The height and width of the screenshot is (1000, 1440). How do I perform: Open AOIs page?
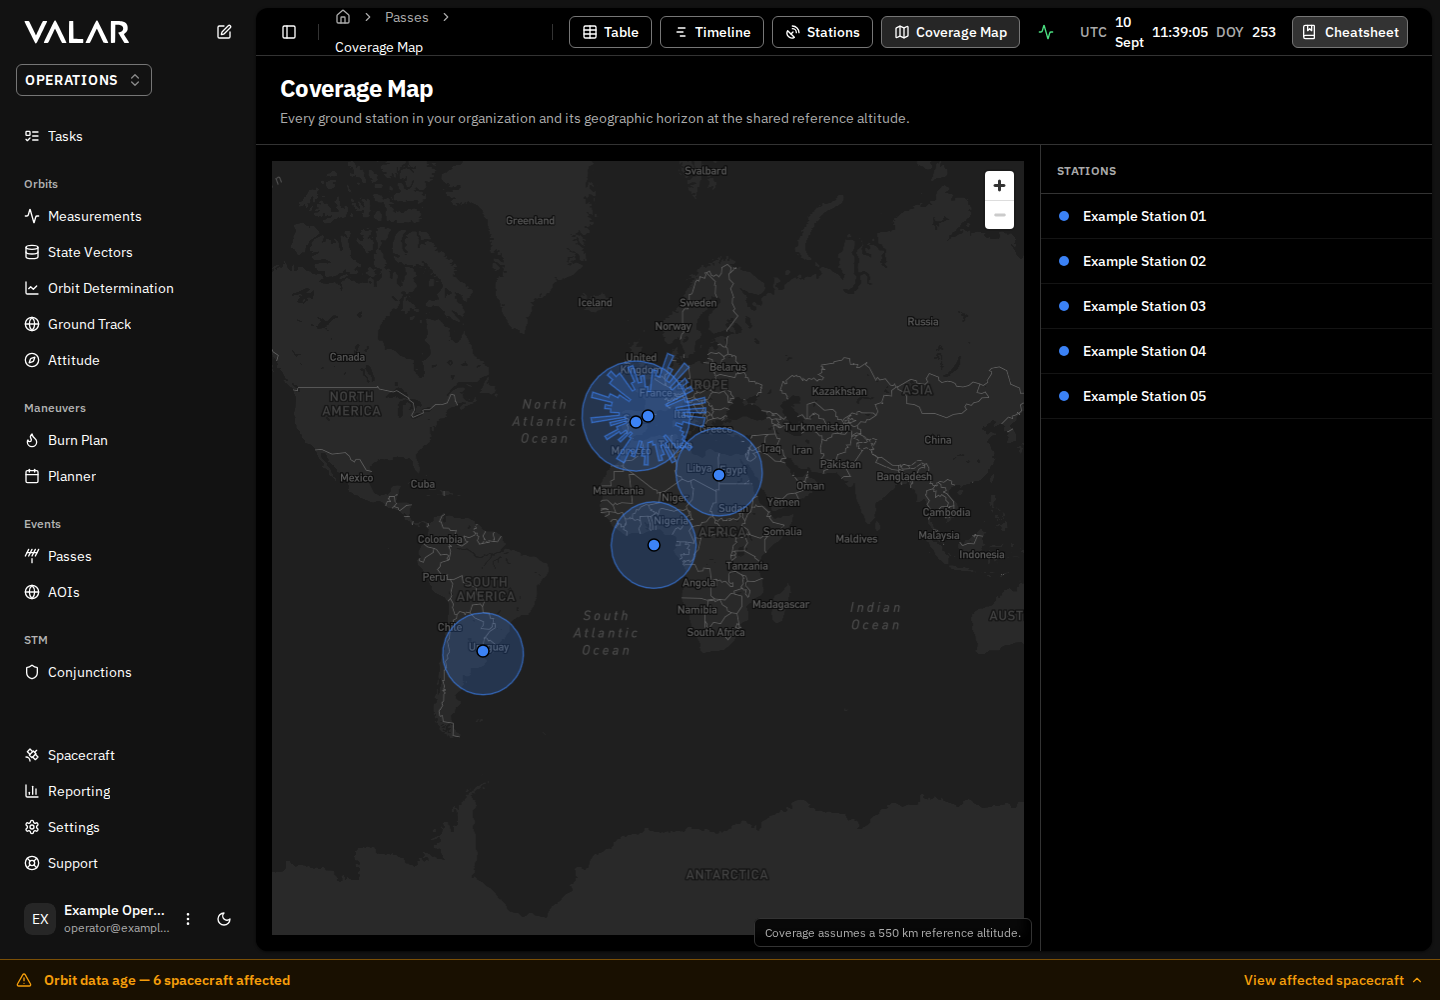point(128,592)
